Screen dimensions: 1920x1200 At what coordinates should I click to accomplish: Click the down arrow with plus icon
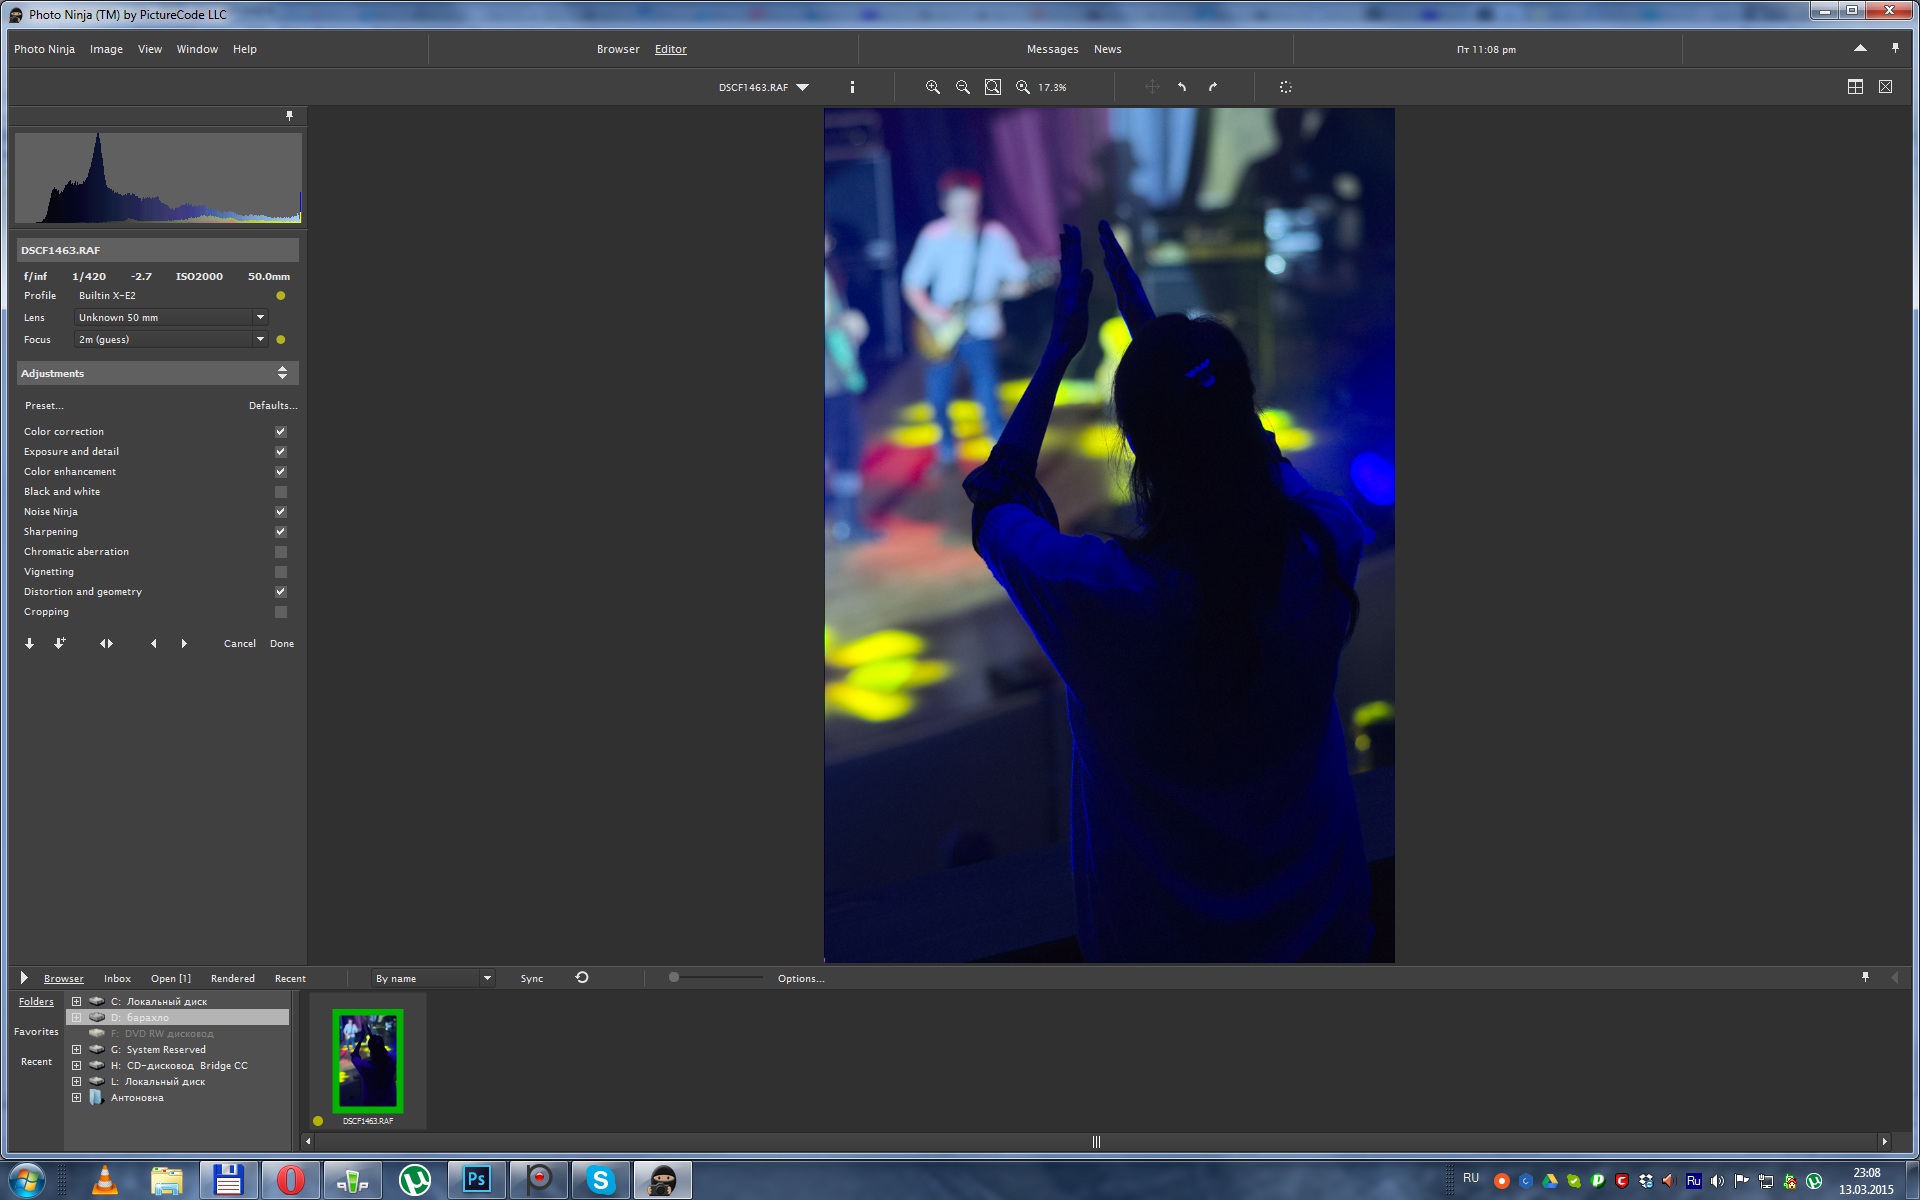tap(60, 643)
